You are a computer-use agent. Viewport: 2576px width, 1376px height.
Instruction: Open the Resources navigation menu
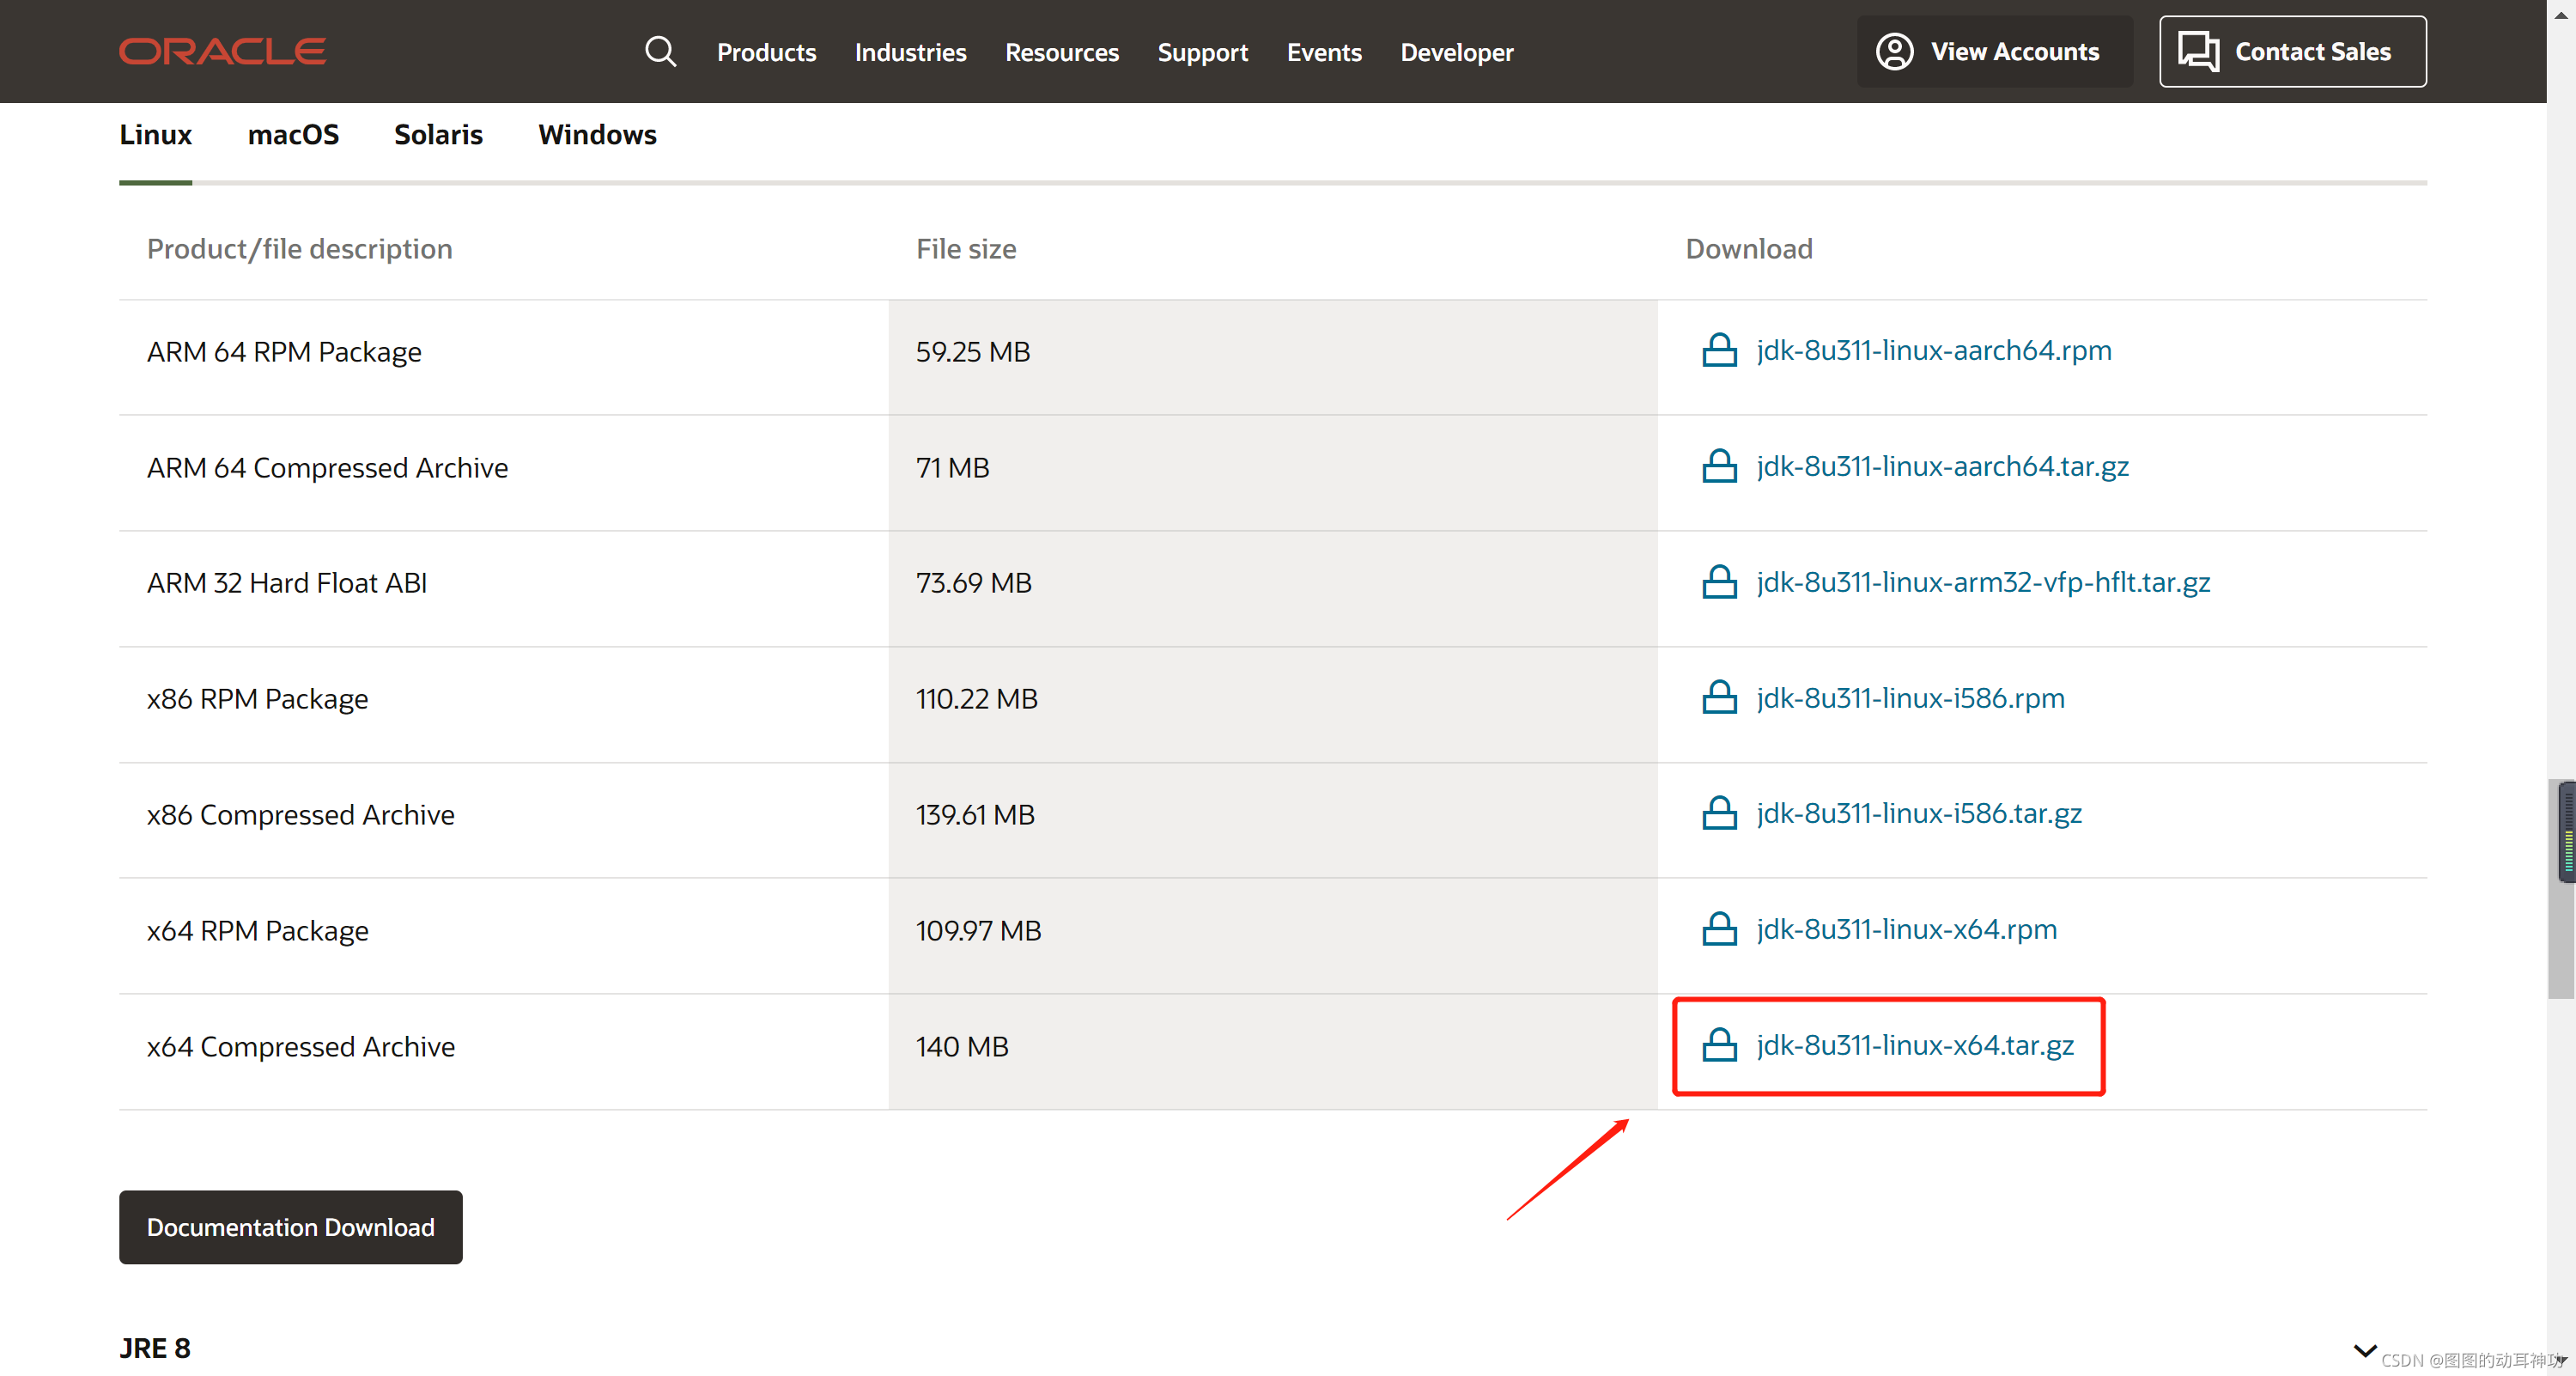(x=1061, y=52)
